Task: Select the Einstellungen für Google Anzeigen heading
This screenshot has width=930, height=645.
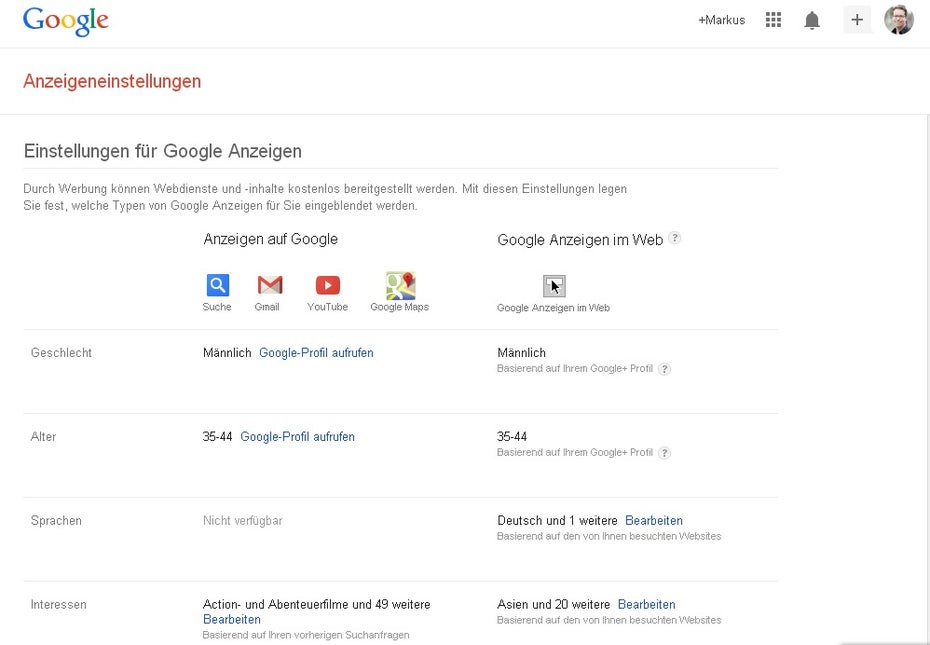Action: [x=163, y=151]
